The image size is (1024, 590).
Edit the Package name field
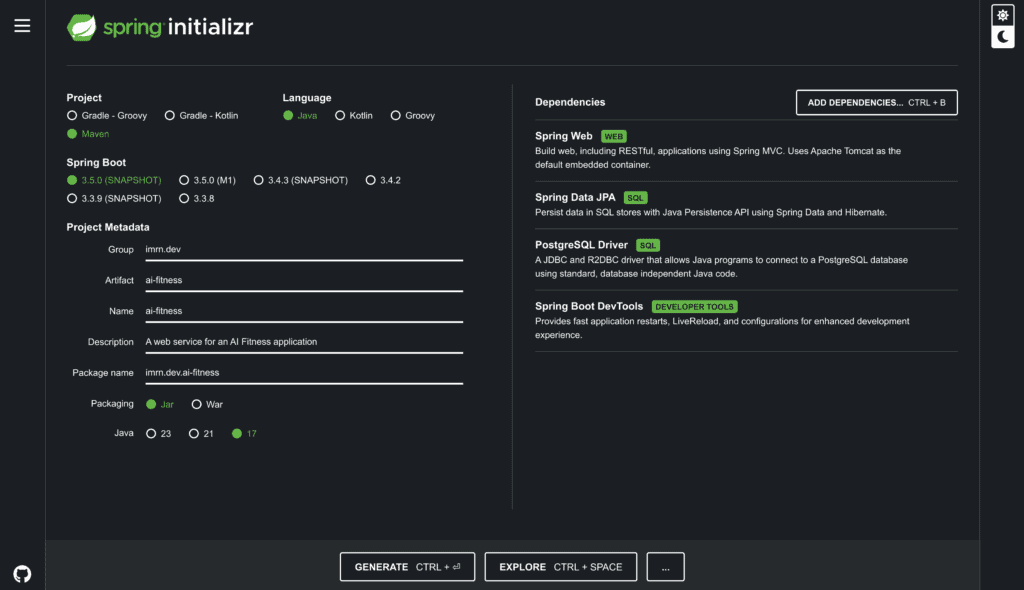point(304,372)
